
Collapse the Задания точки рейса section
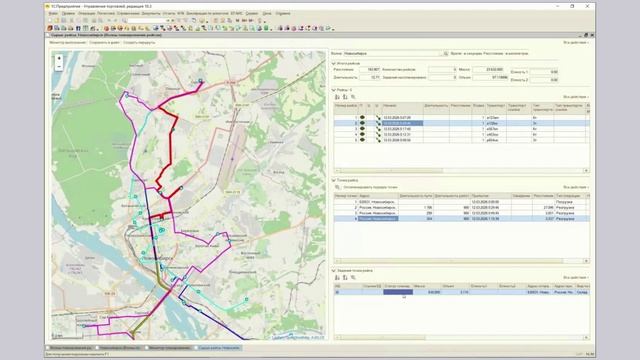click(333, 270)
